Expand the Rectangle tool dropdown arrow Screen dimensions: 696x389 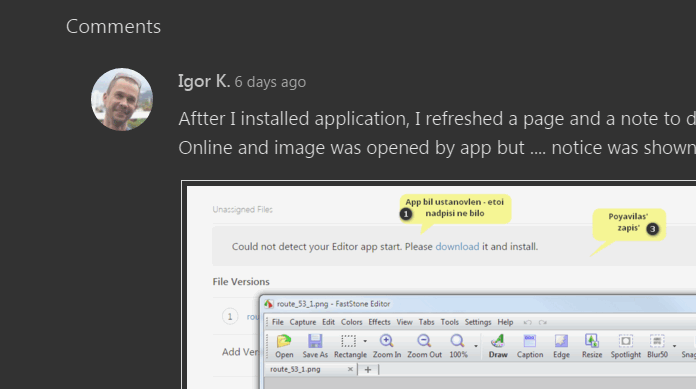point(365,341)
